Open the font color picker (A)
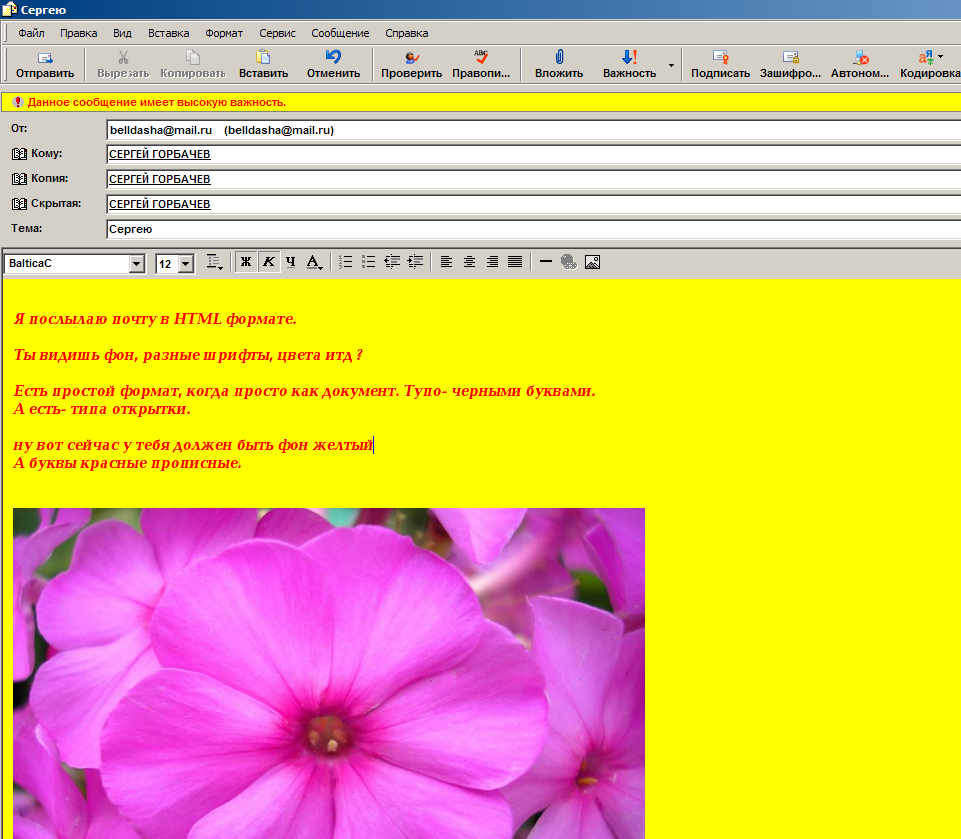Screen dimensions: 961x839 (314, 262)
